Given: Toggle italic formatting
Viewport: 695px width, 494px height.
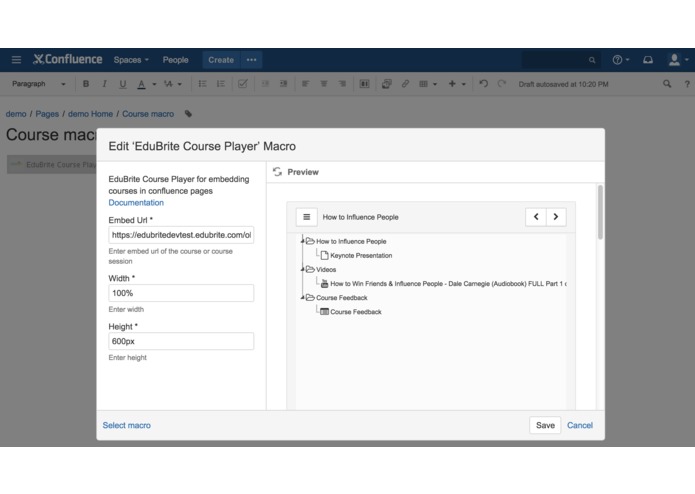Looking at the screenshot, I should (x=104, y=84).
